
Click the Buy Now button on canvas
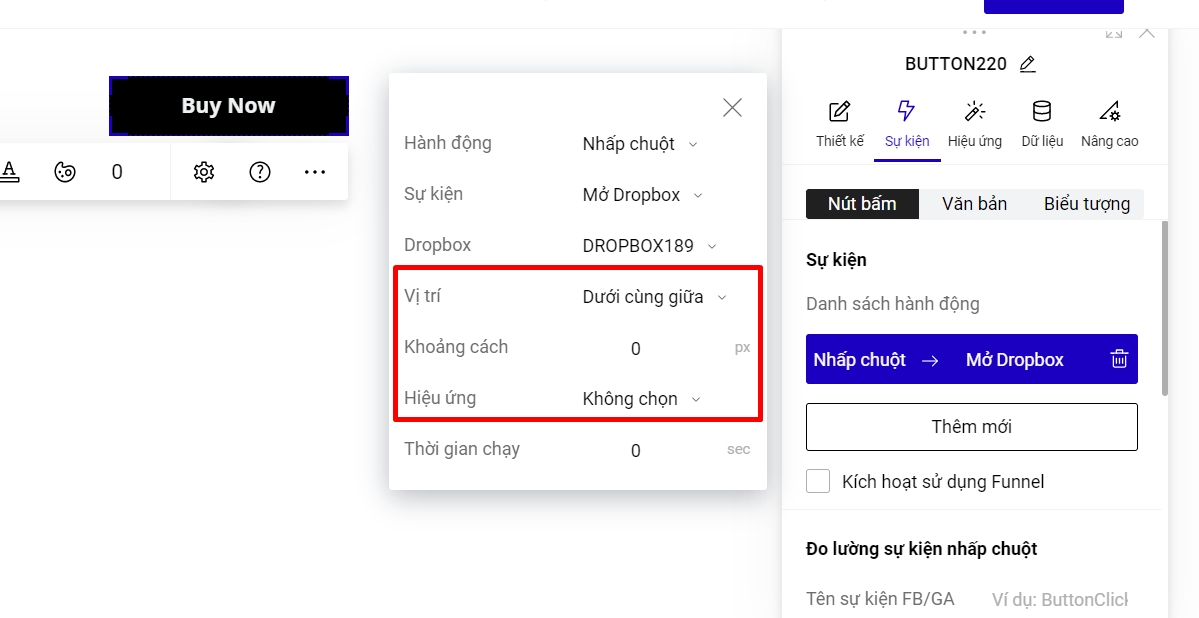[228, 106]
